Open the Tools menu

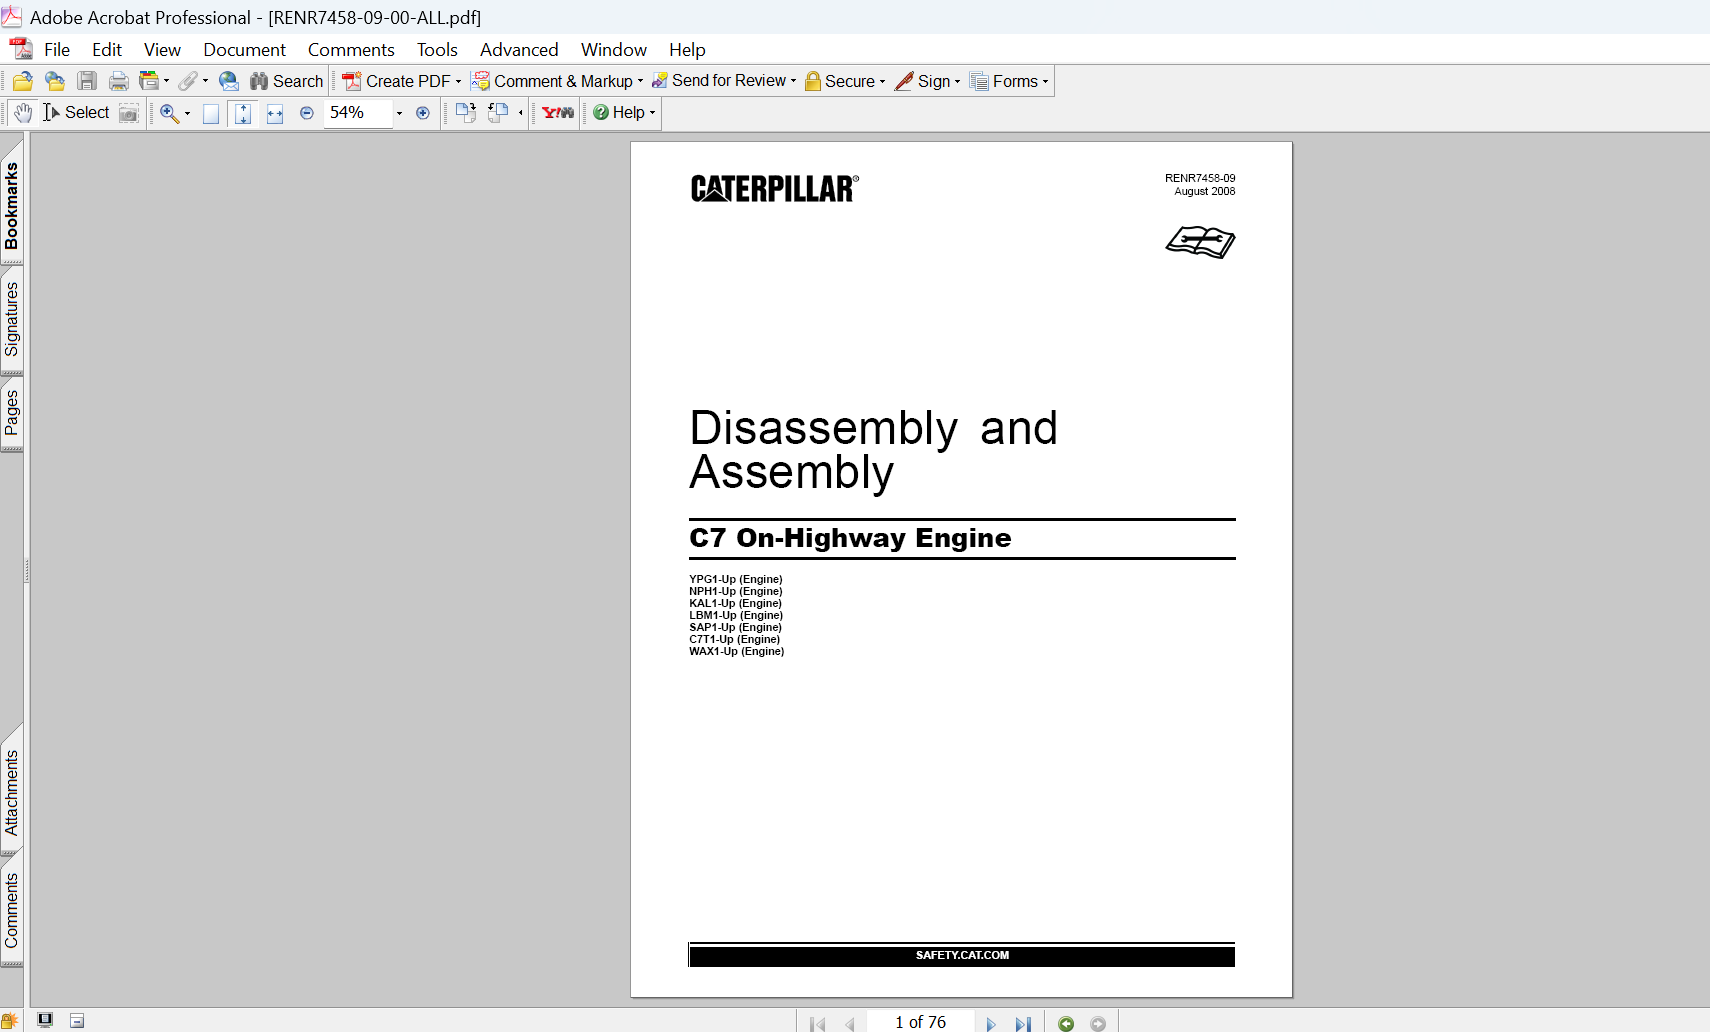[x=437, y=50]
